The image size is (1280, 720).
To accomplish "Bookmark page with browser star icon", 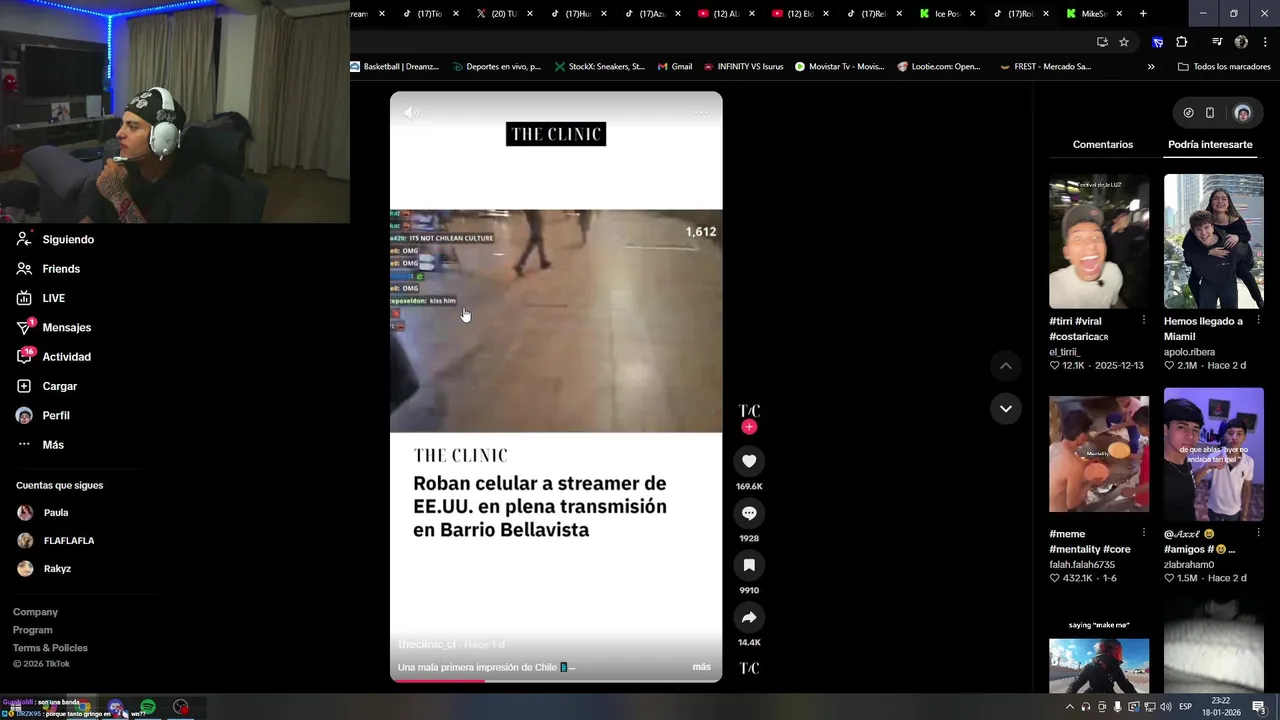I will coord(1124,42).
